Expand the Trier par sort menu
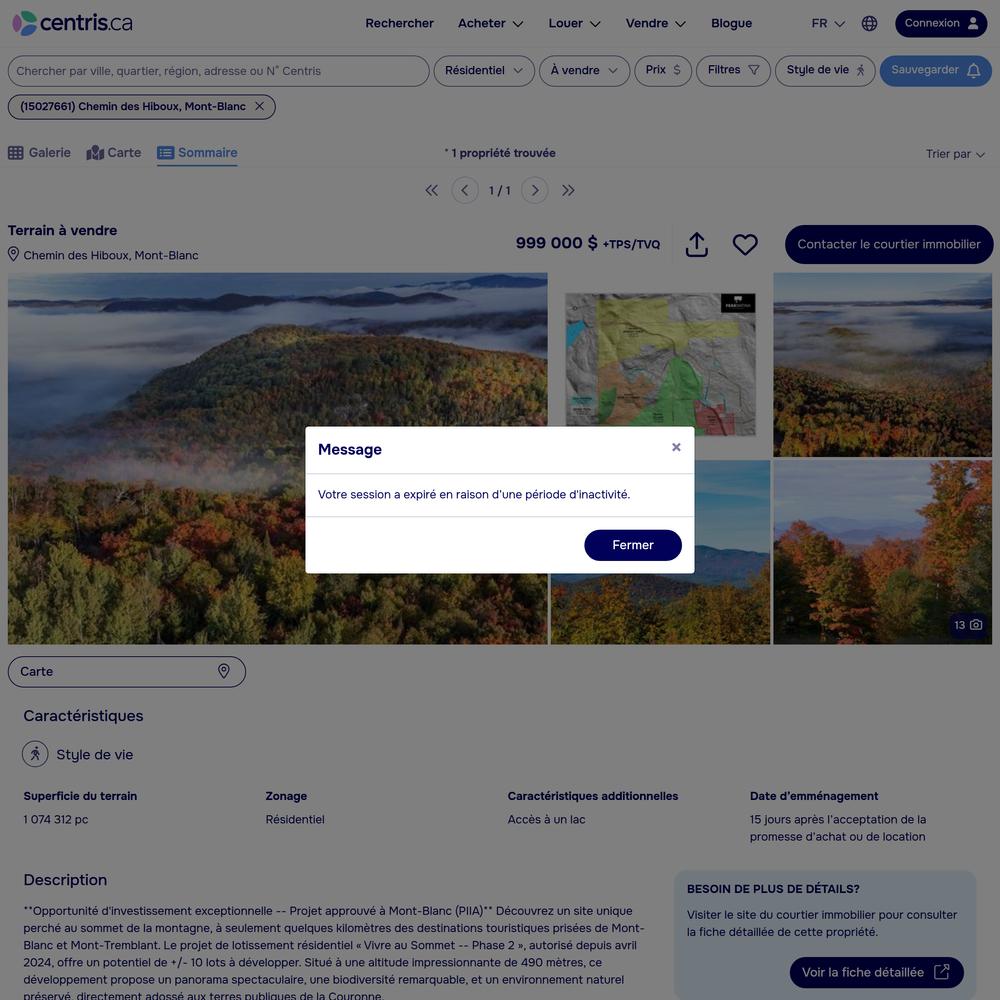 955,154
